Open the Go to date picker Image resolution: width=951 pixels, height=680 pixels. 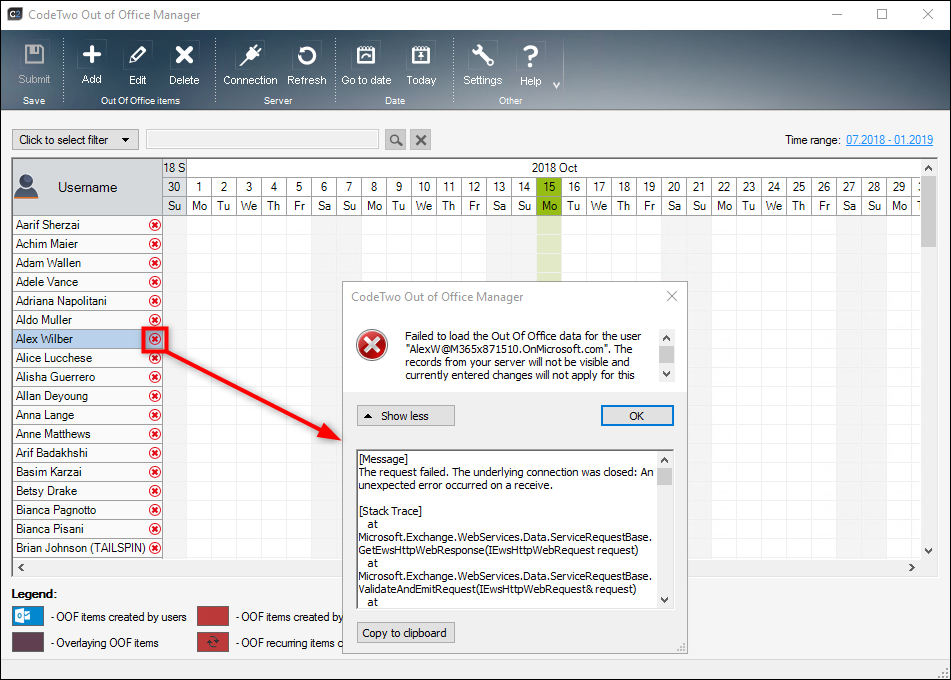(x=366, y=64)
